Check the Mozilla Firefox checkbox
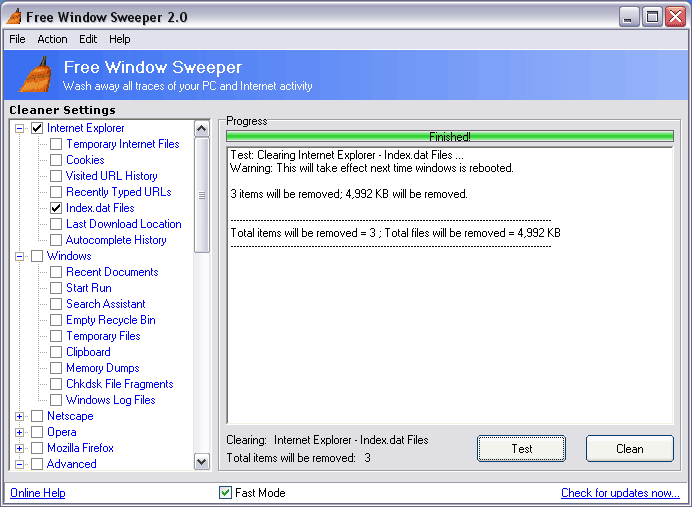 point(37,448)
